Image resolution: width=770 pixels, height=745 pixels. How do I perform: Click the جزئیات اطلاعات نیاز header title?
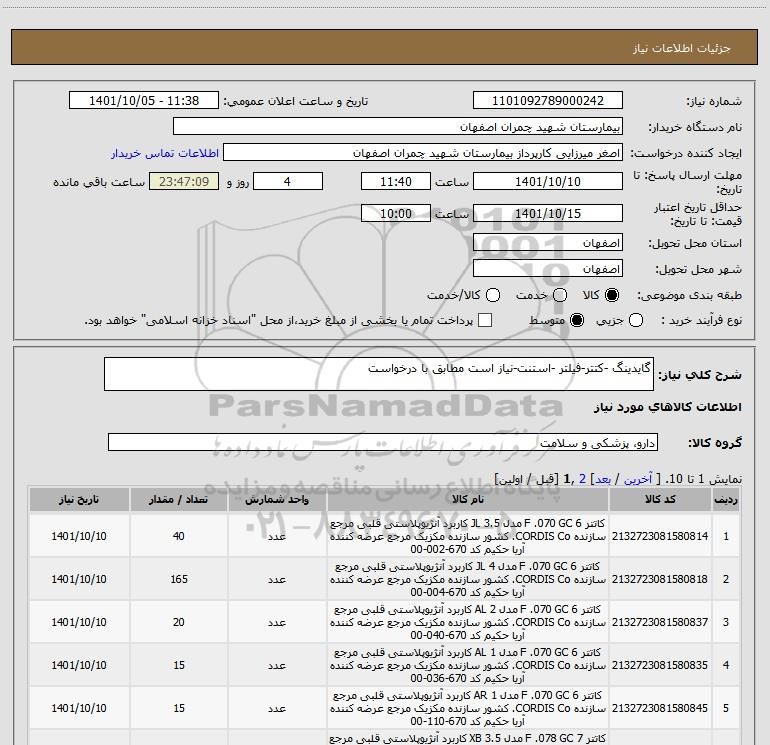[682, 48]
